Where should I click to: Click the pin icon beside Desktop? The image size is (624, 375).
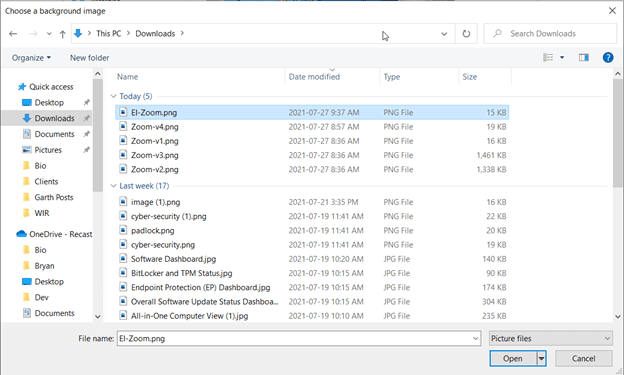click(86, 103)
